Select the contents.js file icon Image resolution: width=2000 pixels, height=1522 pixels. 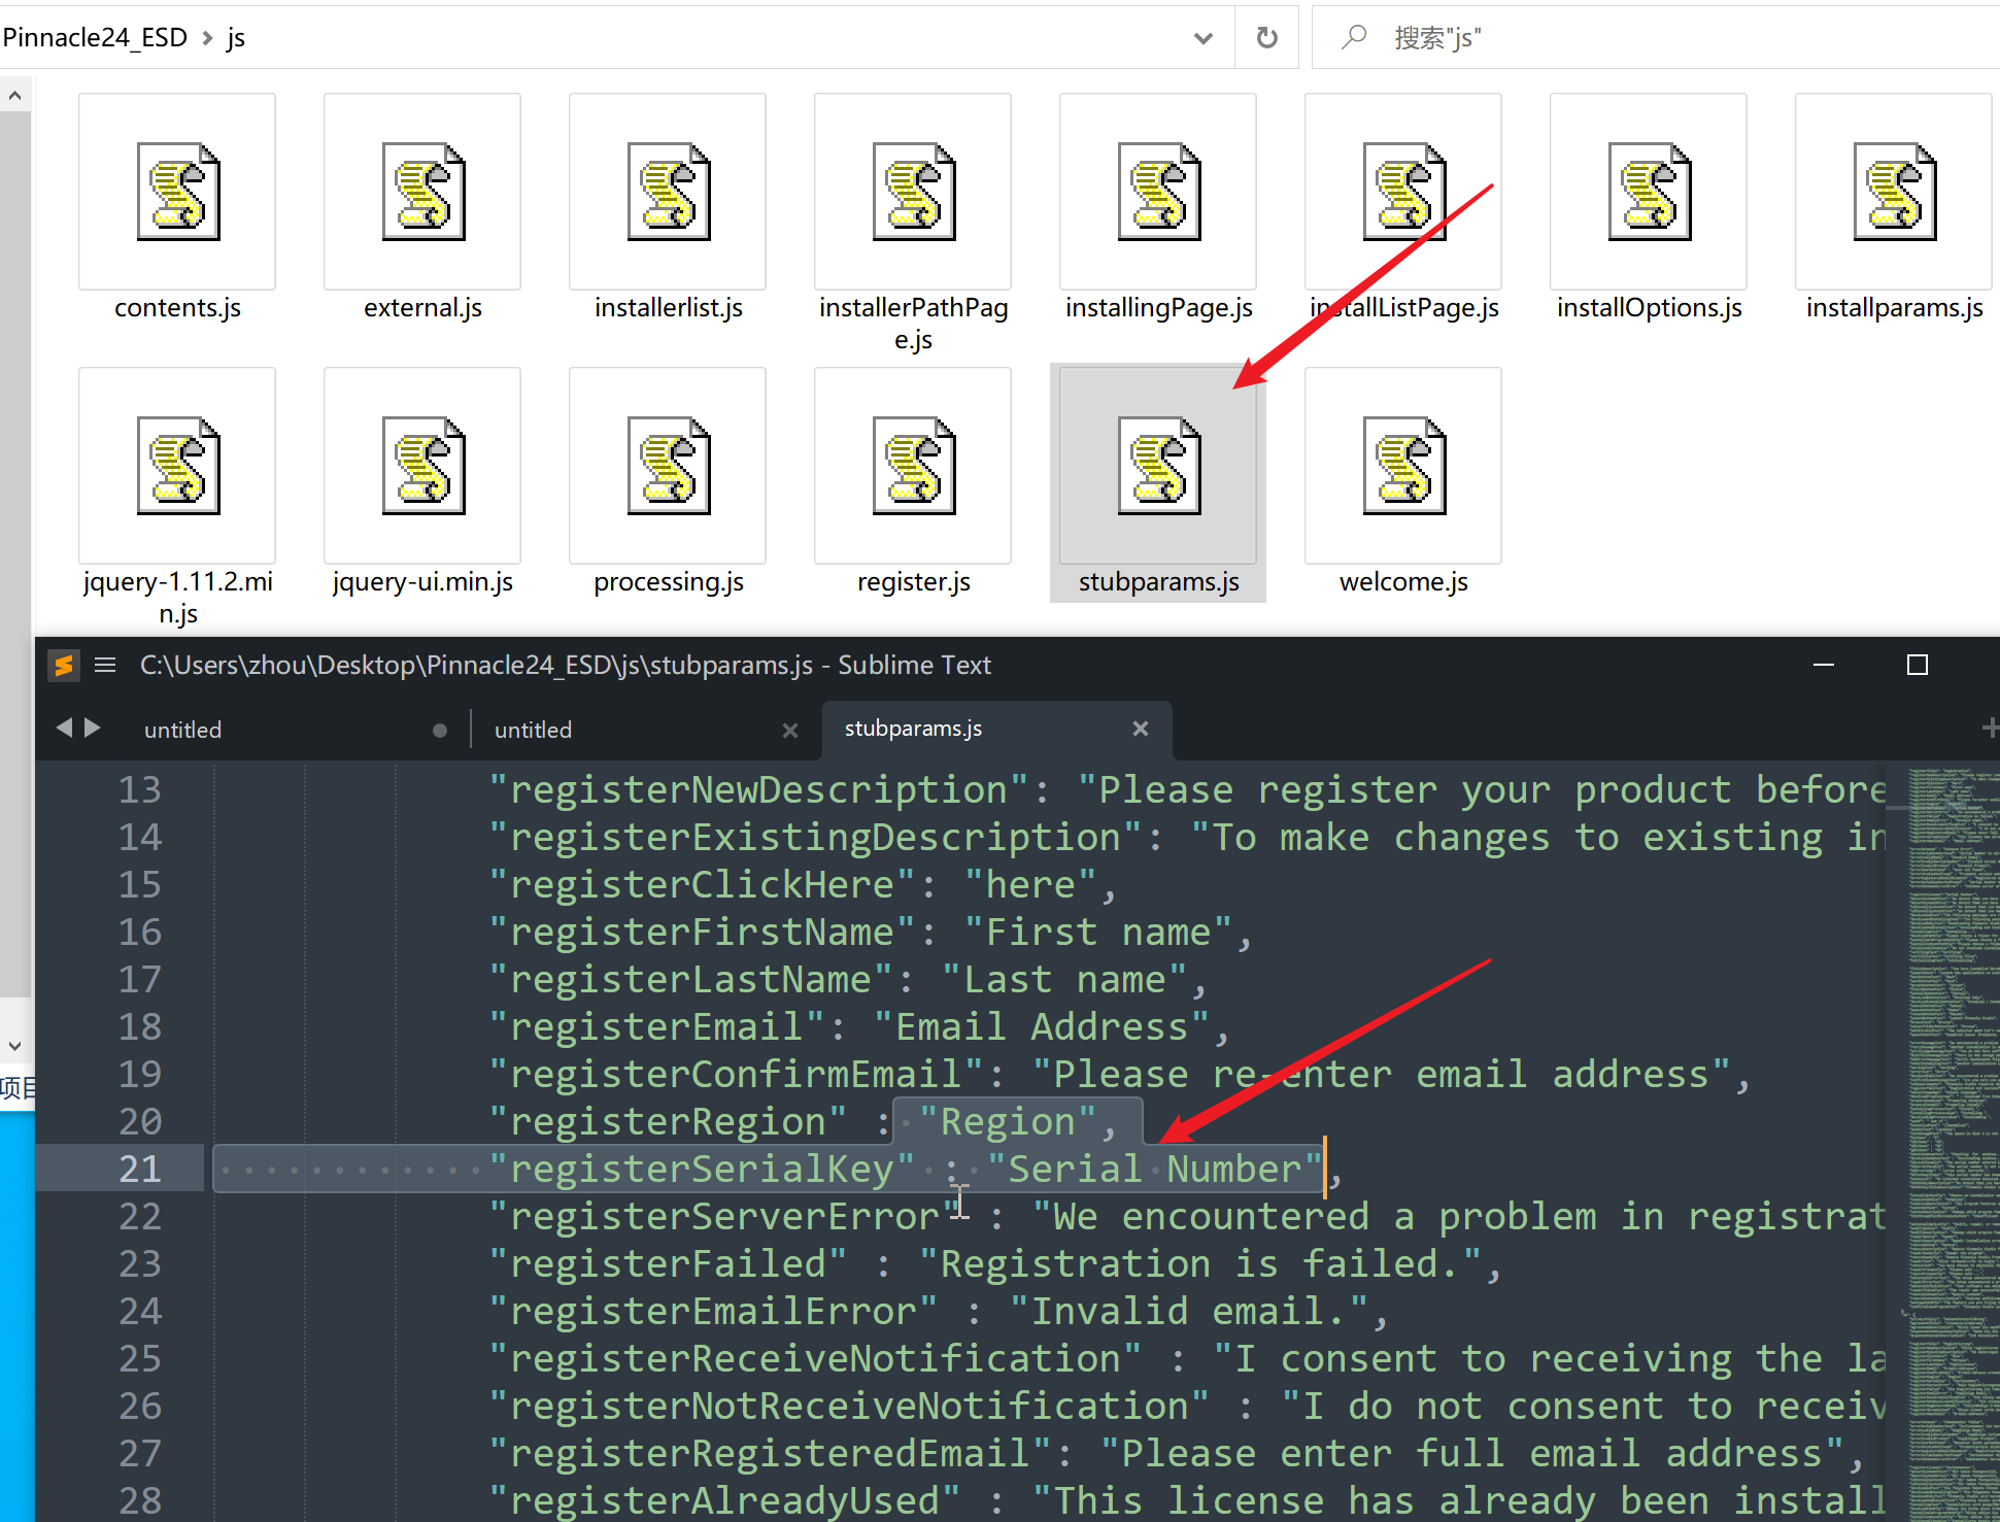[x=177, y=192]
